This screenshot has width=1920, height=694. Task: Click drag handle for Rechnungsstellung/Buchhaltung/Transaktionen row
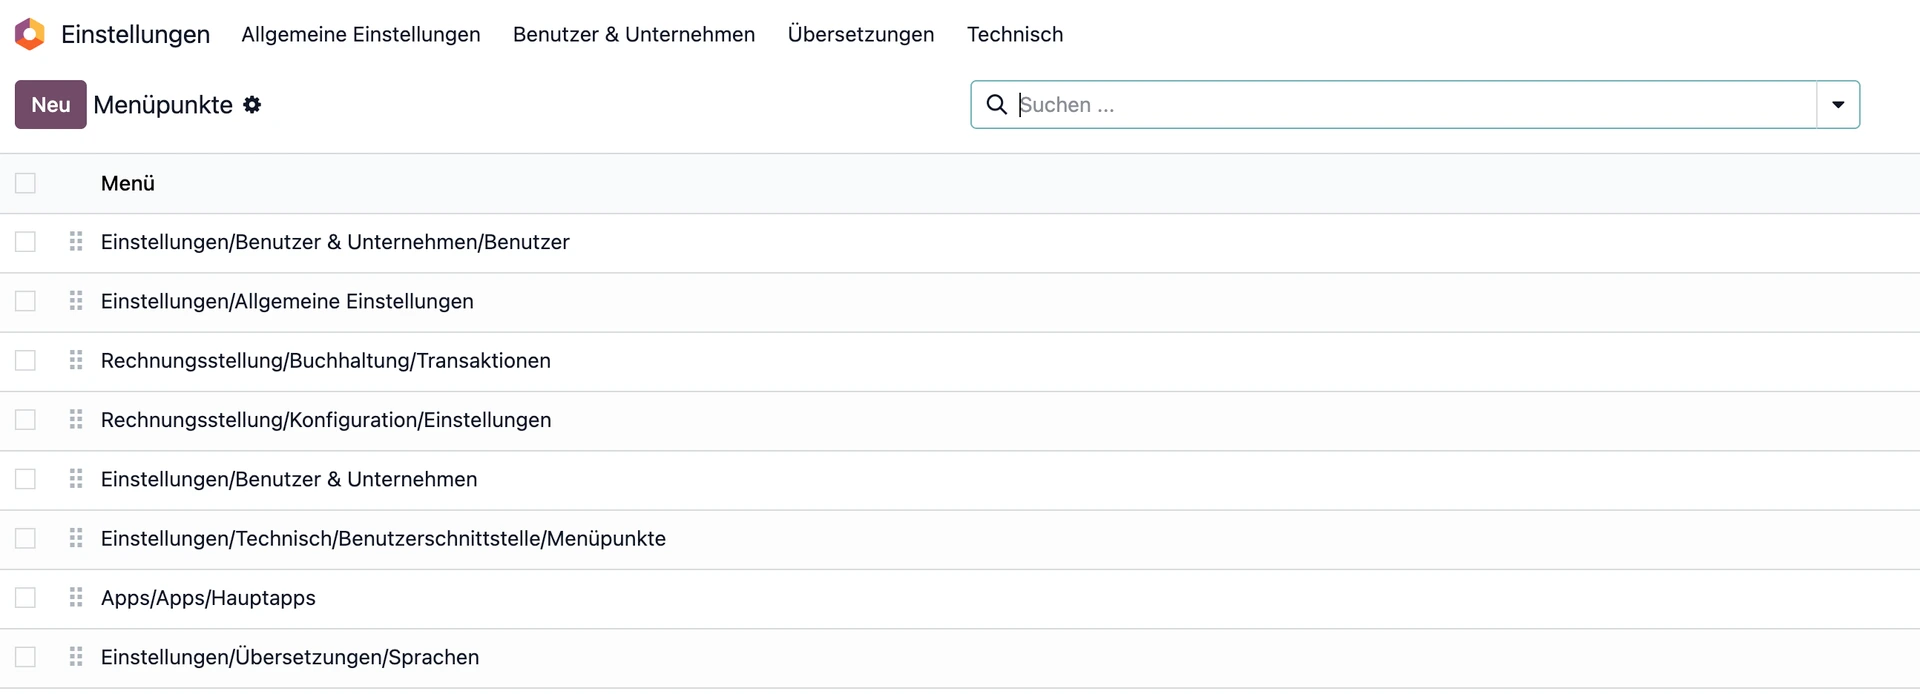point(76,360)
